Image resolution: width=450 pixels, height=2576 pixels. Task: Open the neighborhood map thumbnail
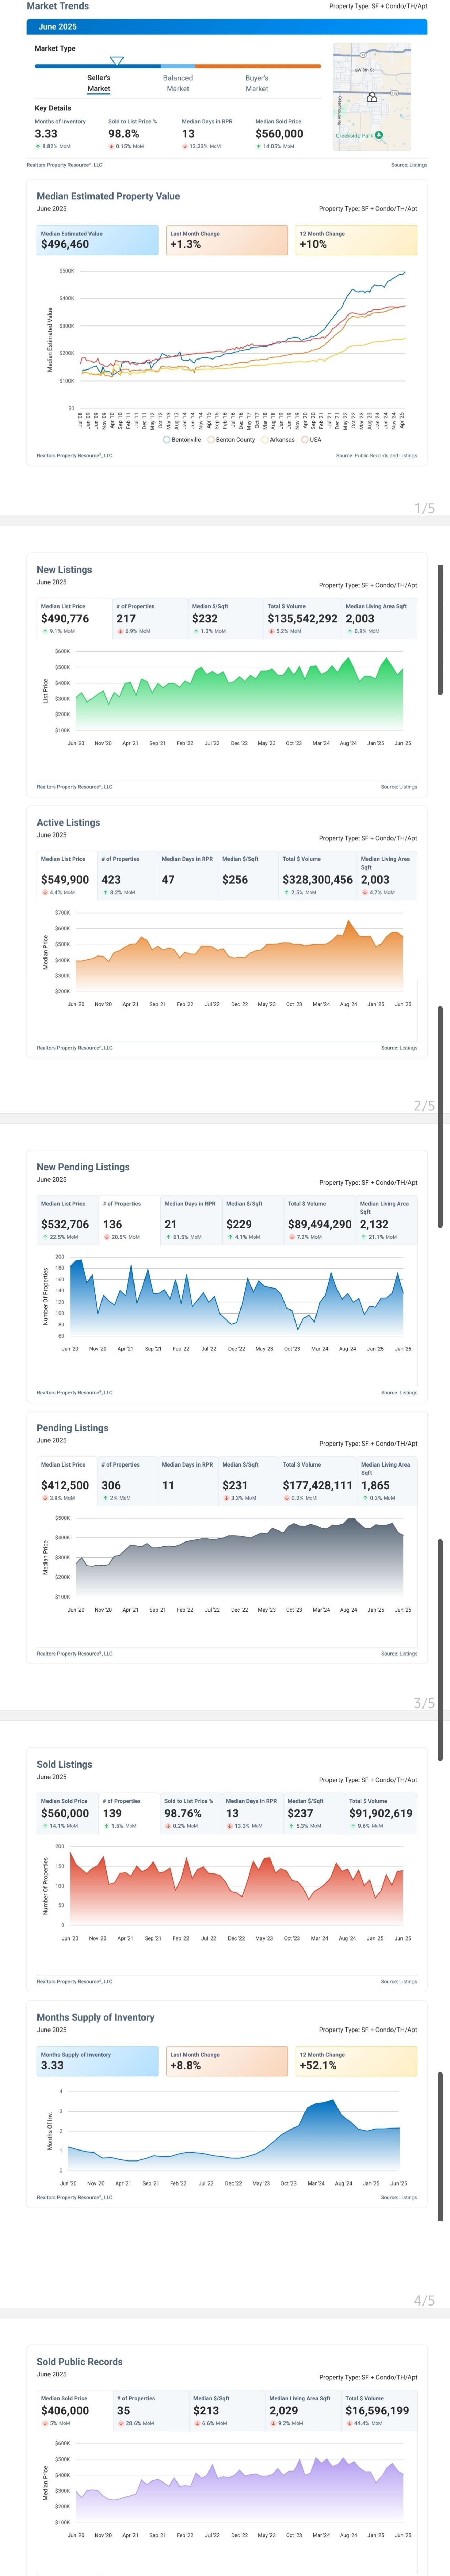tap(372, 97)
